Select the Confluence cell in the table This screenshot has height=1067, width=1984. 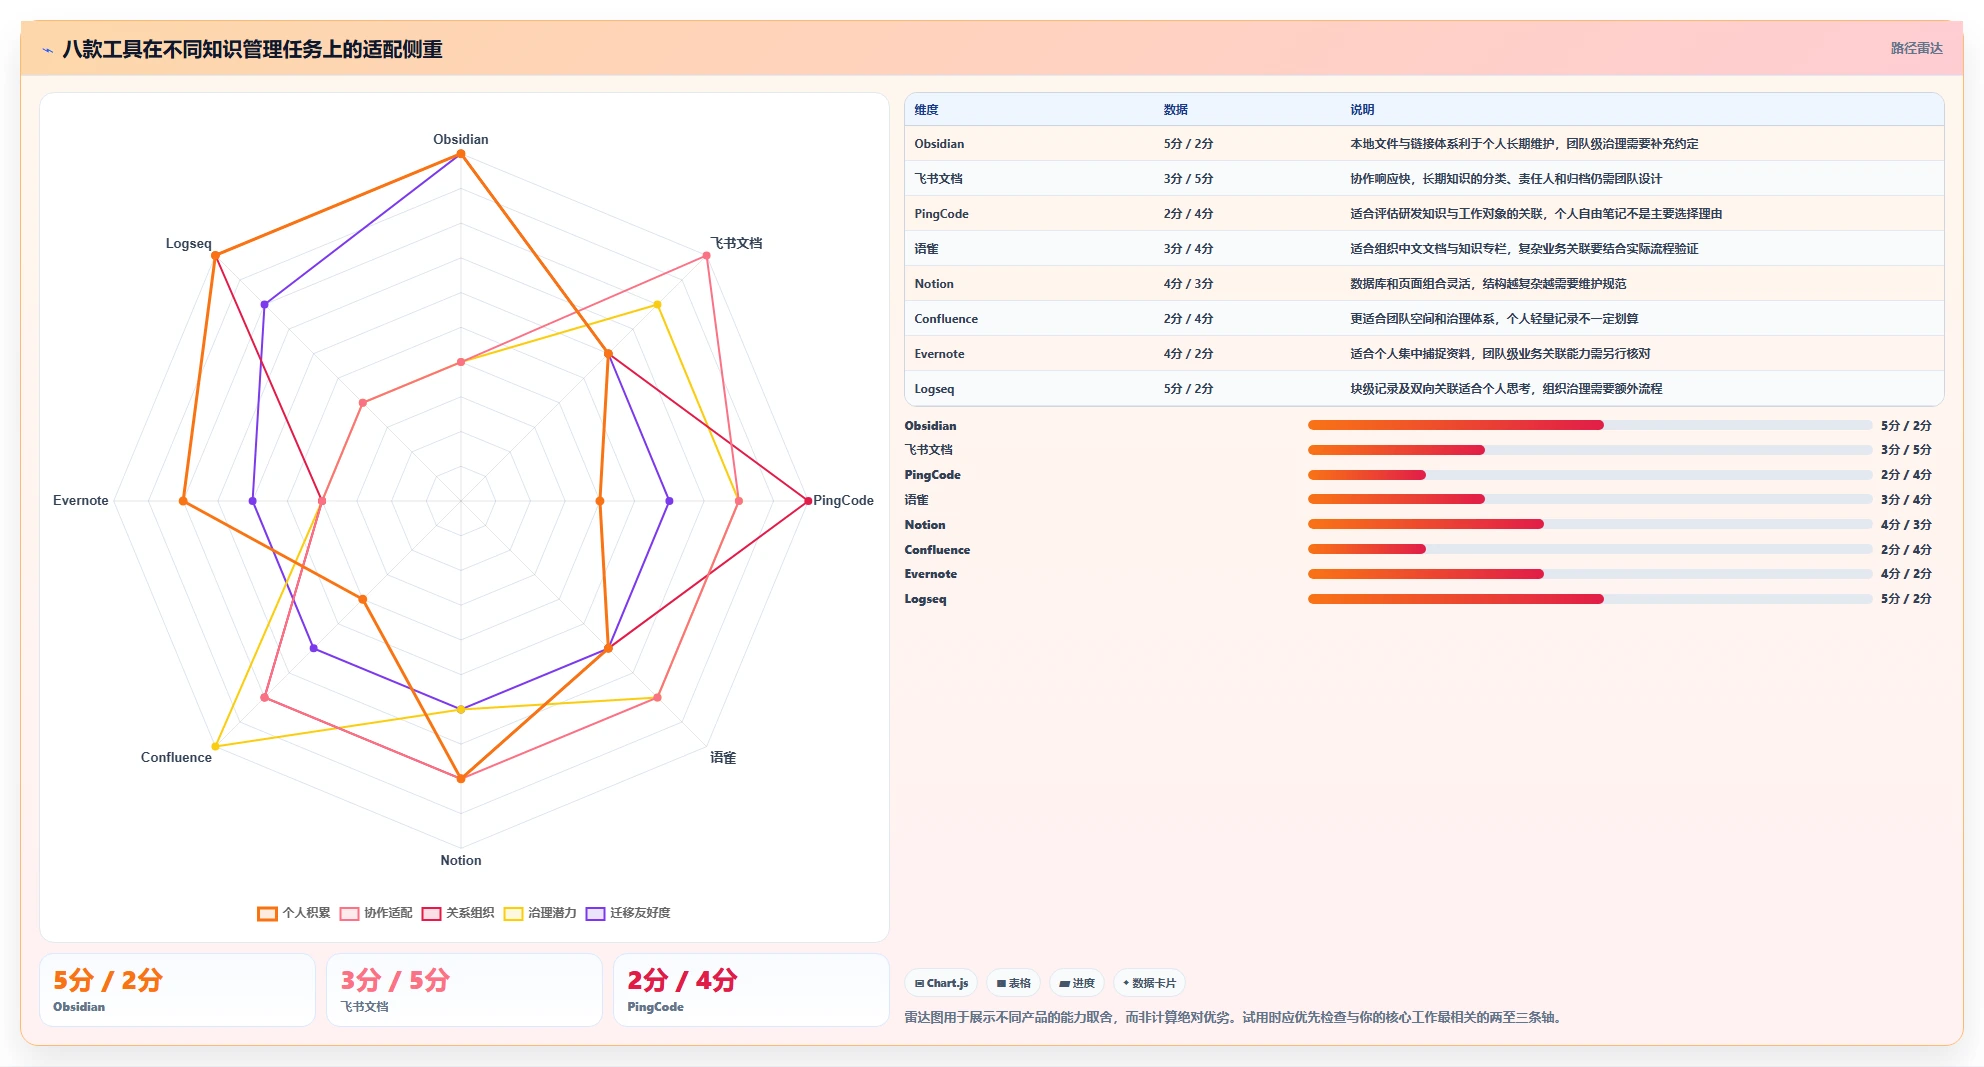tap(946, 319)
